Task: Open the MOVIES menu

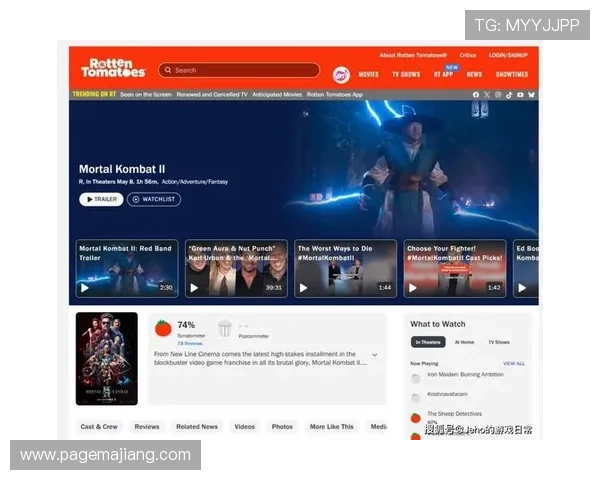Action: click(368, 75)
